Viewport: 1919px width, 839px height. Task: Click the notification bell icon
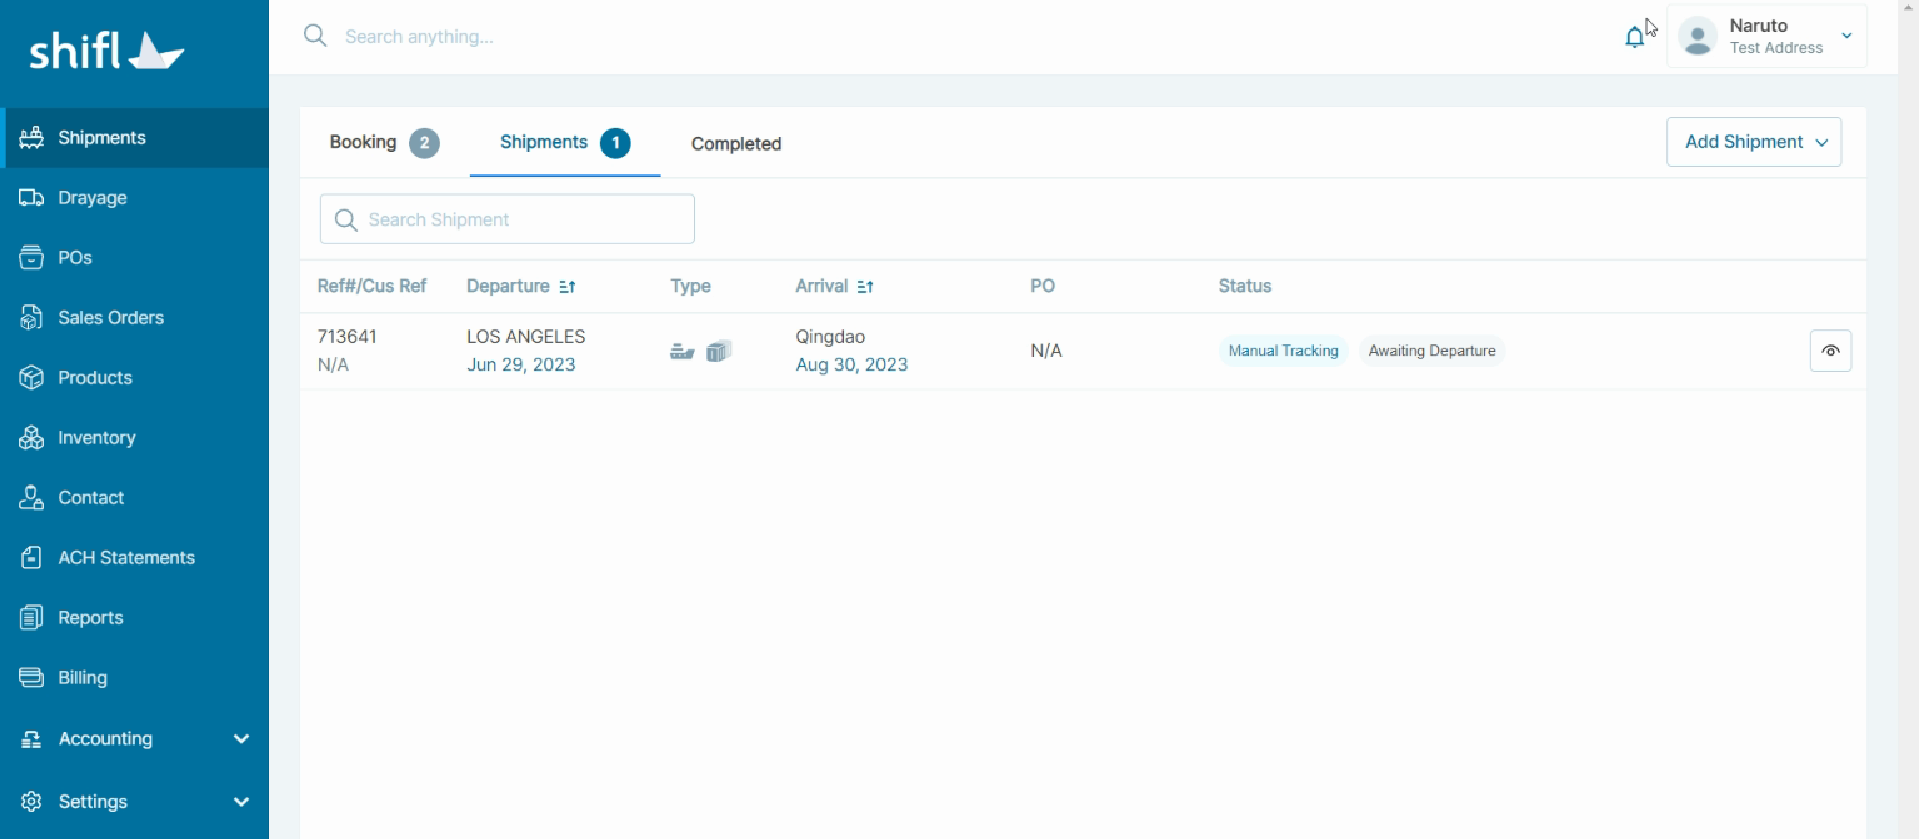pos(1634,38)
